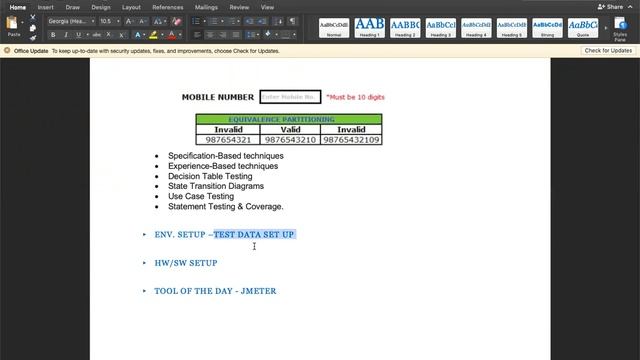Switch to the Review tab
The height and width of the screenshot is (360, 640).
(239, 7)
